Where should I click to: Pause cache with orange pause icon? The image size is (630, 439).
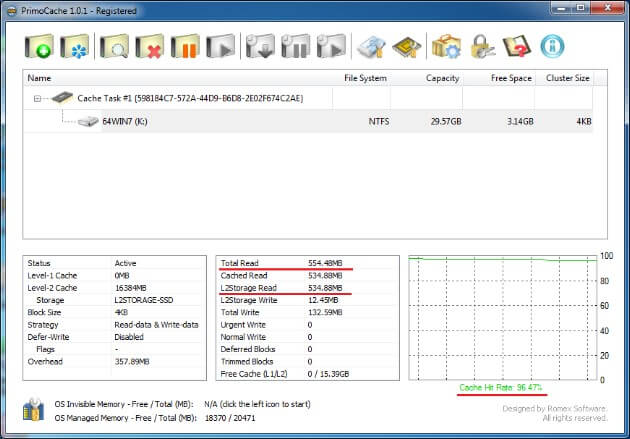(185, 46)
